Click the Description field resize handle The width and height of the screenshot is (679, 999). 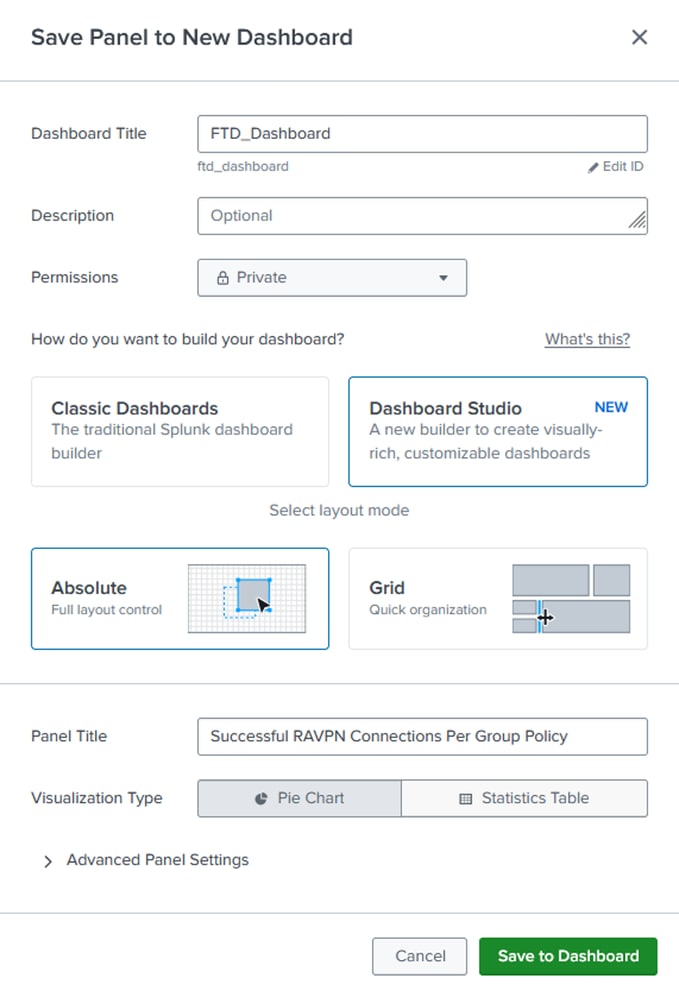(638, 221)
